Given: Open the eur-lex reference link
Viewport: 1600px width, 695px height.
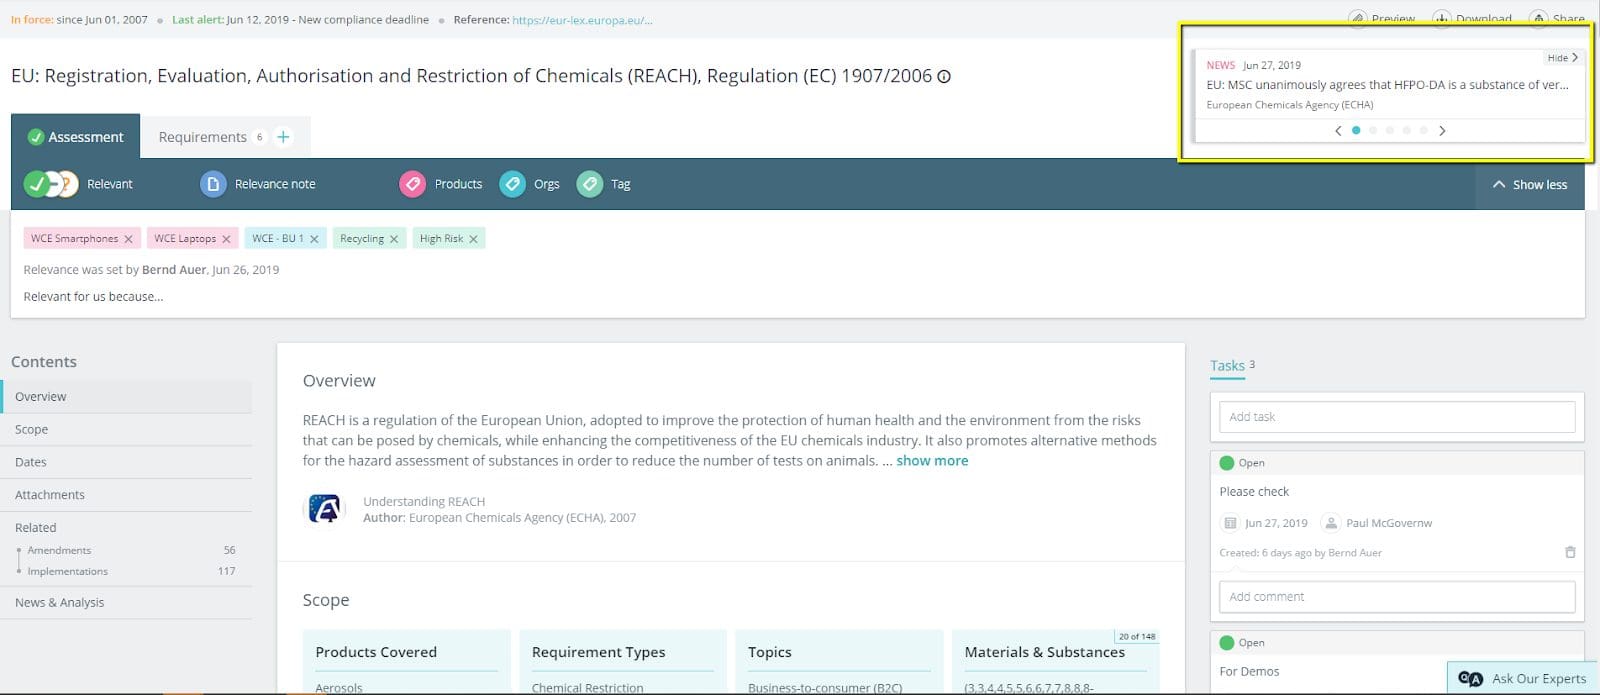Looking at the screenshot, I should (582, 20).
